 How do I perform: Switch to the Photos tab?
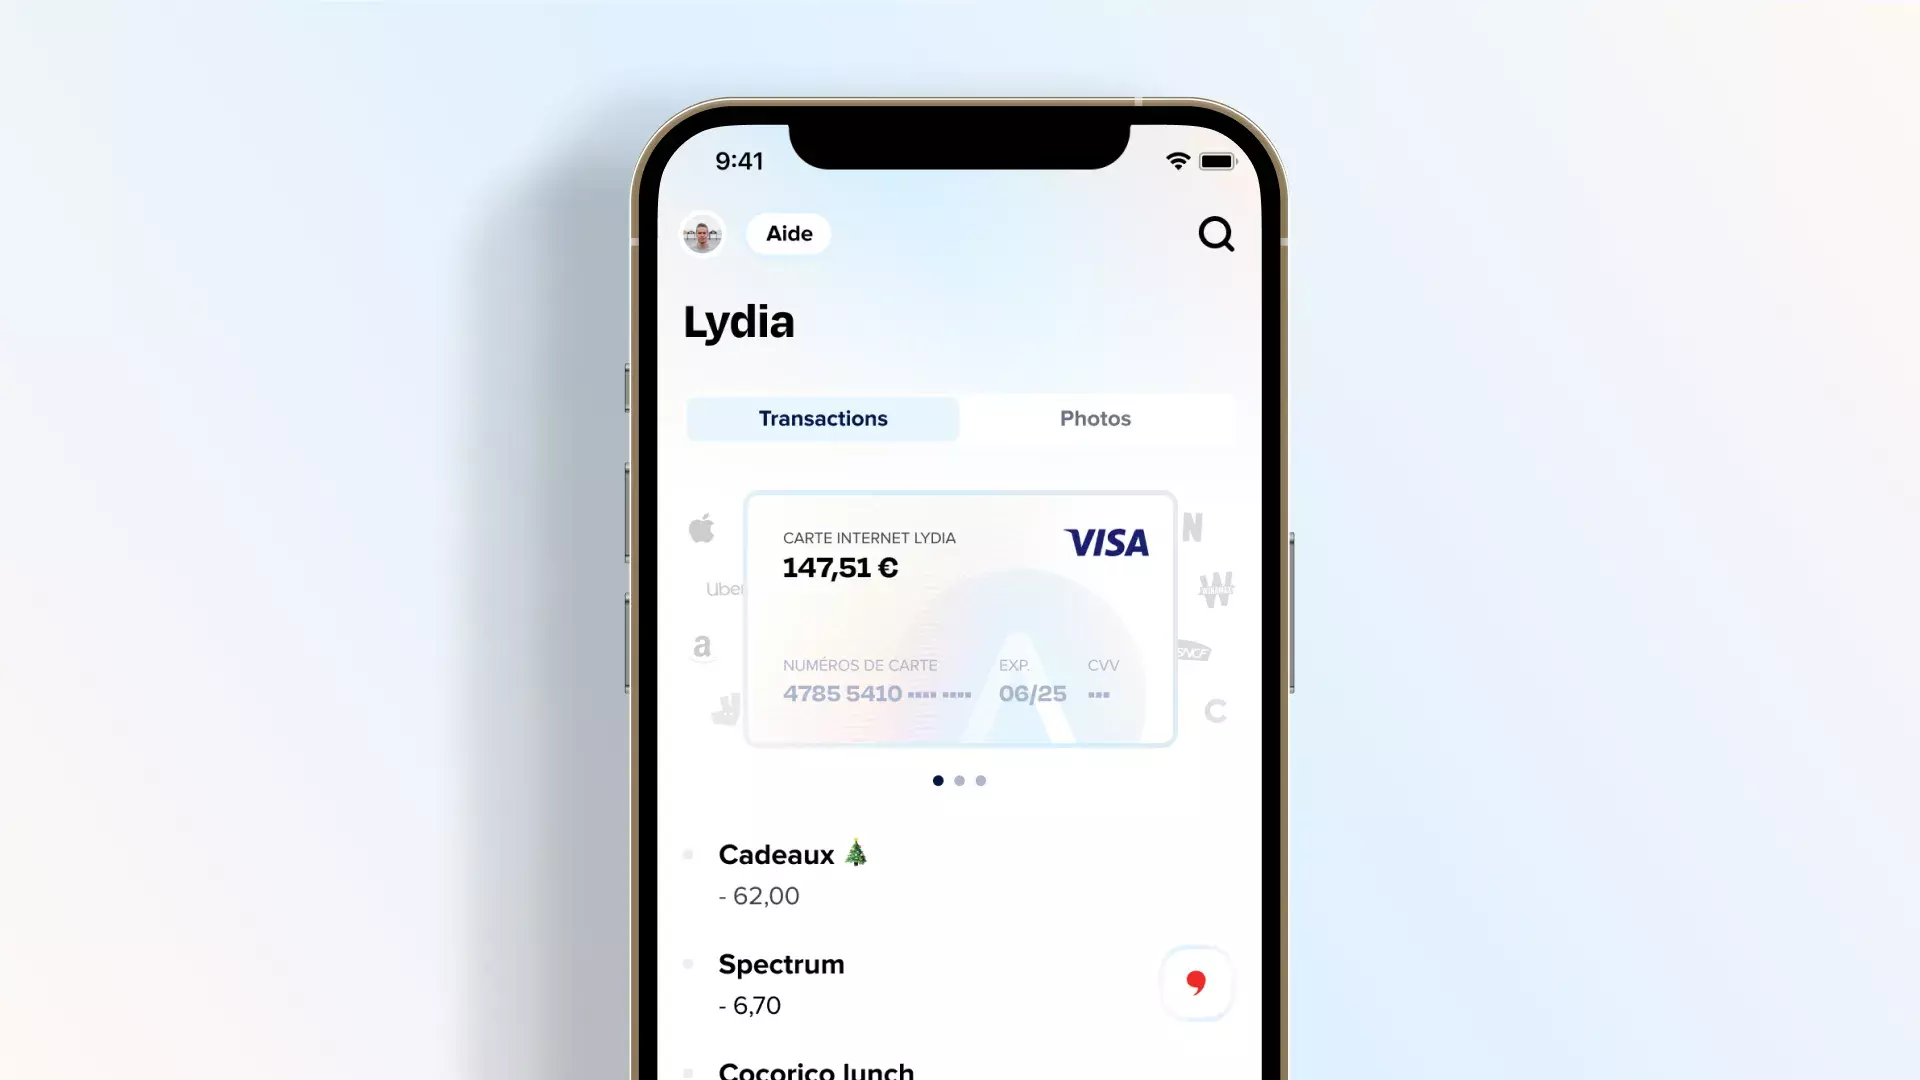coord(1095,418)
